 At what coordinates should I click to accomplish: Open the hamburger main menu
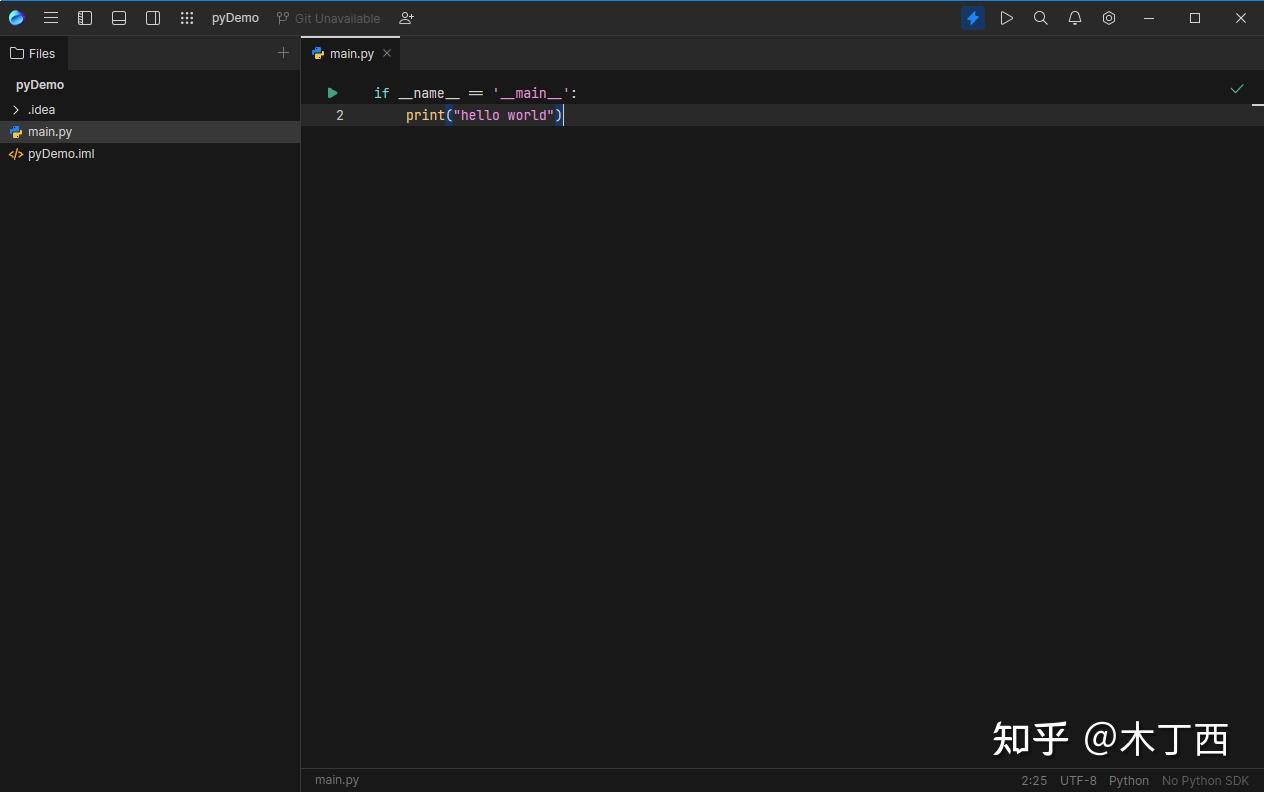pos(51,17)
